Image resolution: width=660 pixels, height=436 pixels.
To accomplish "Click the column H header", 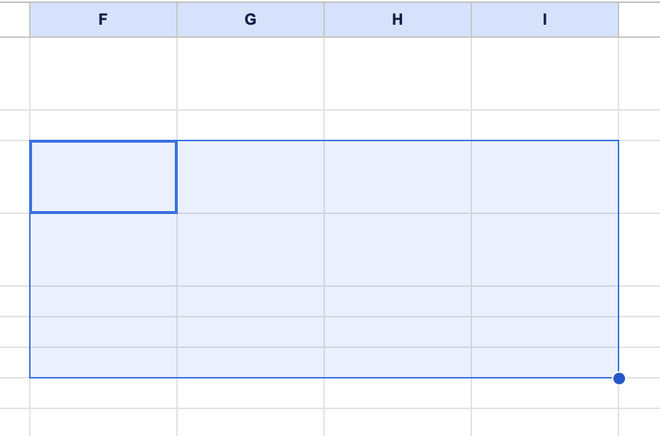I will pyautogui.click(x=397, y=19).
